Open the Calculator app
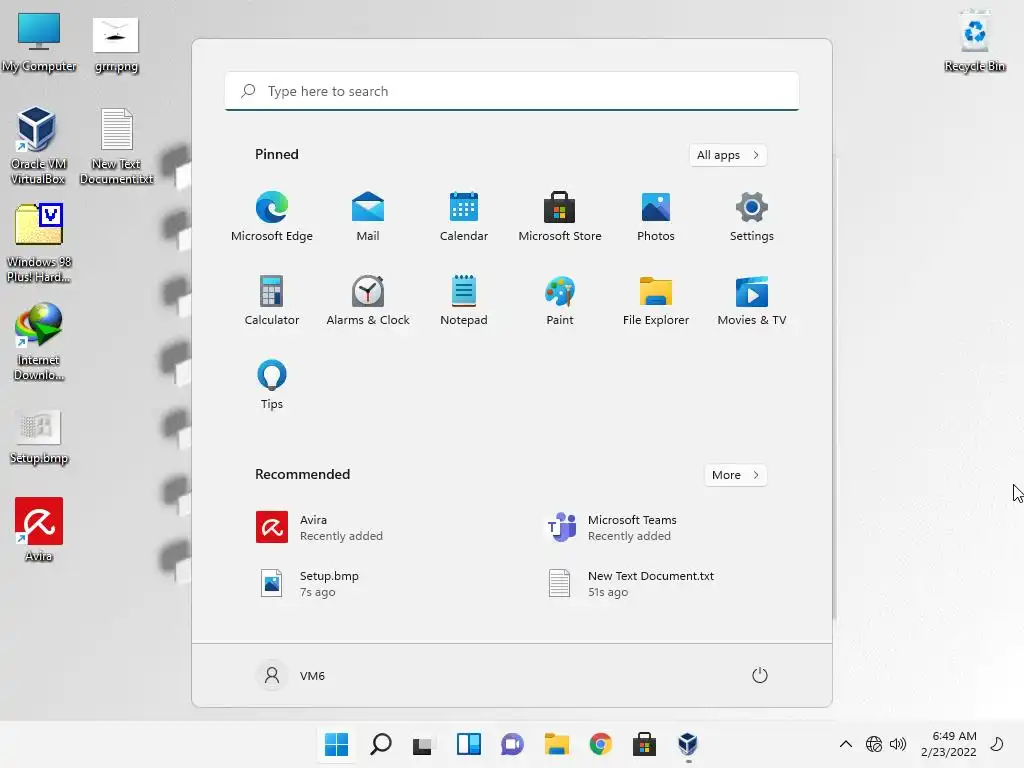 pos(272,301)
